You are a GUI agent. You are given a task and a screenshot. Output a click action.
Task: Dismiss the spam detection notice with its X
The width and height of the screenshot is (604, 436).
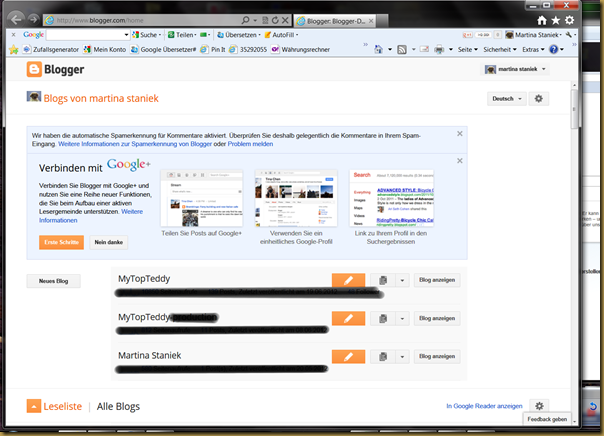(460, 134)
